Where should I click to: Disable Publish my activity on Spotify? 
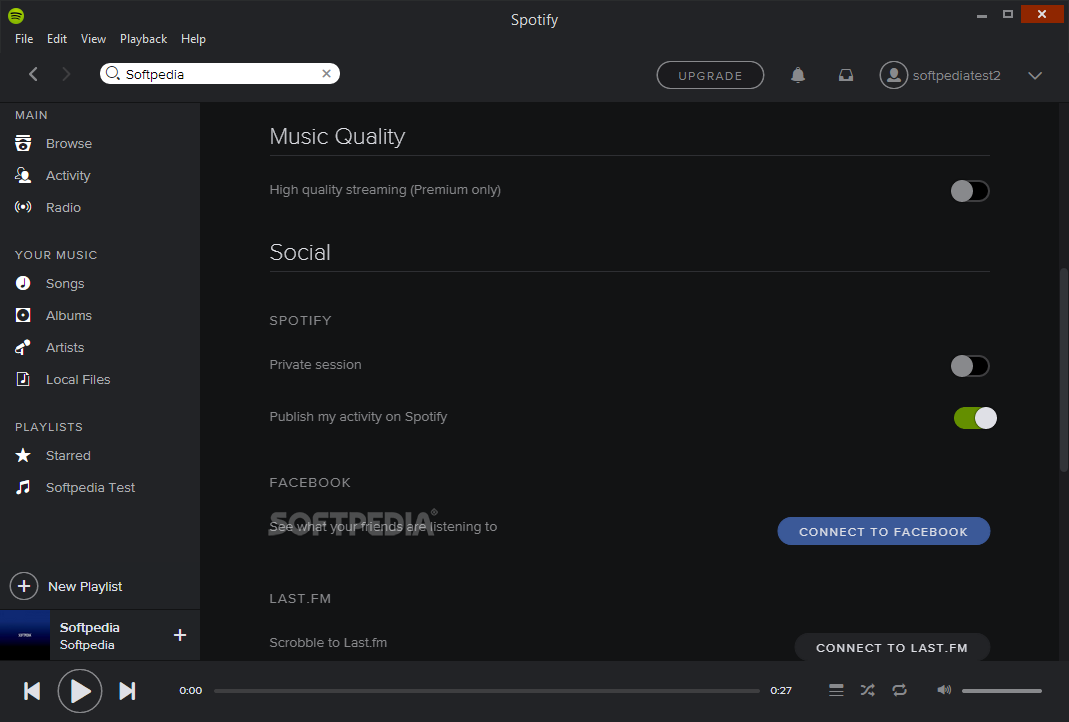tap(975, 418)
